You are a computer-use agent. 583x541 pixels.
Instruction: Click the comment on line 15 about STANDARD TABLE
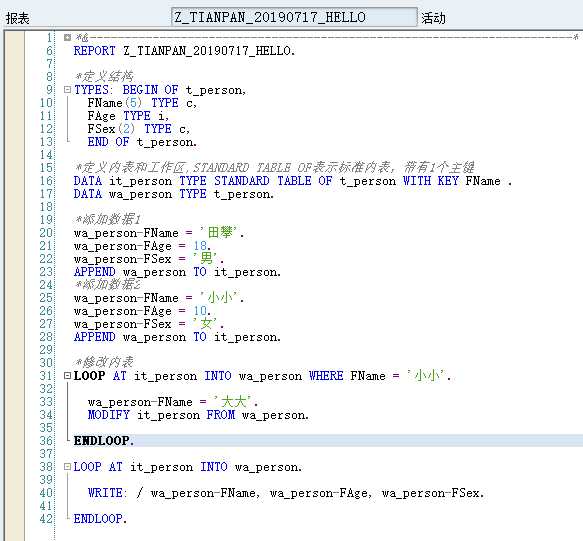tap(274, 168)
